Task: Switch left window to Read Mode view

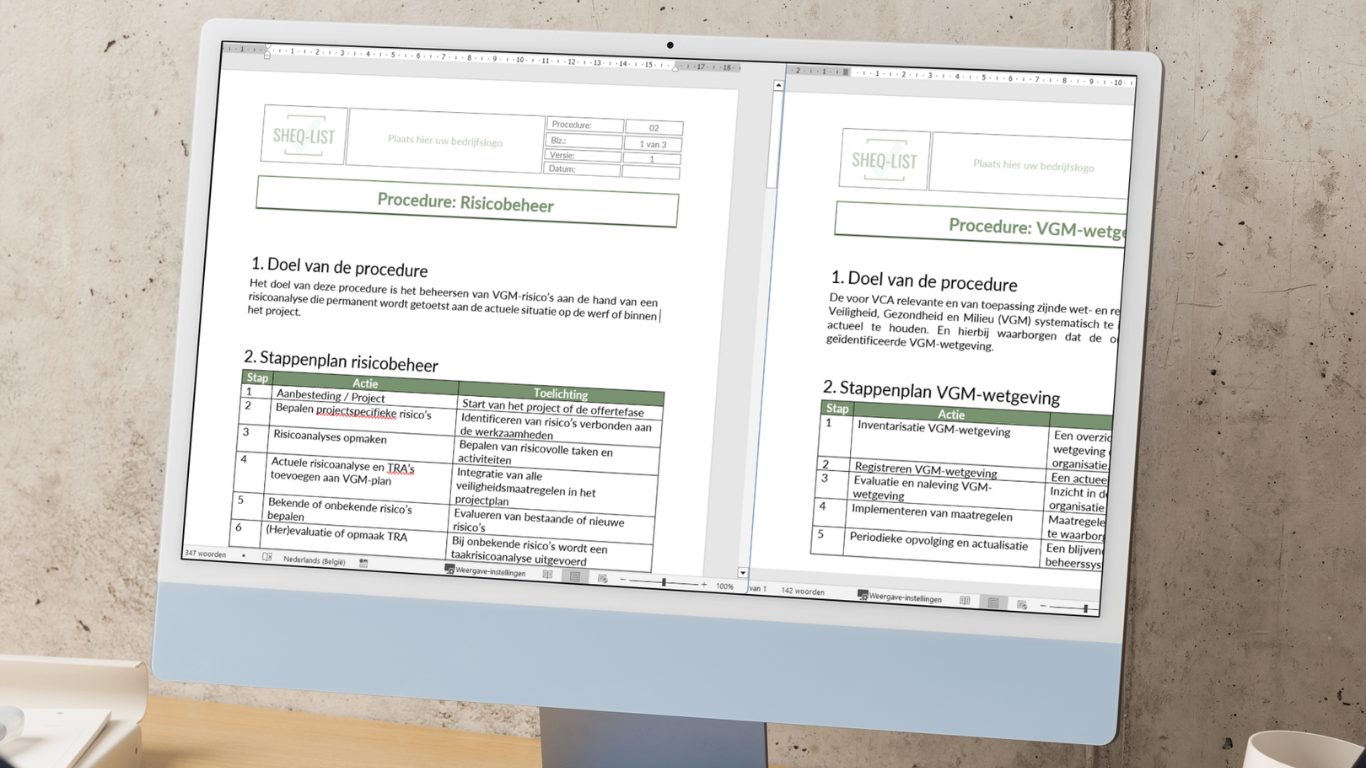Action: tap(546, 575)
